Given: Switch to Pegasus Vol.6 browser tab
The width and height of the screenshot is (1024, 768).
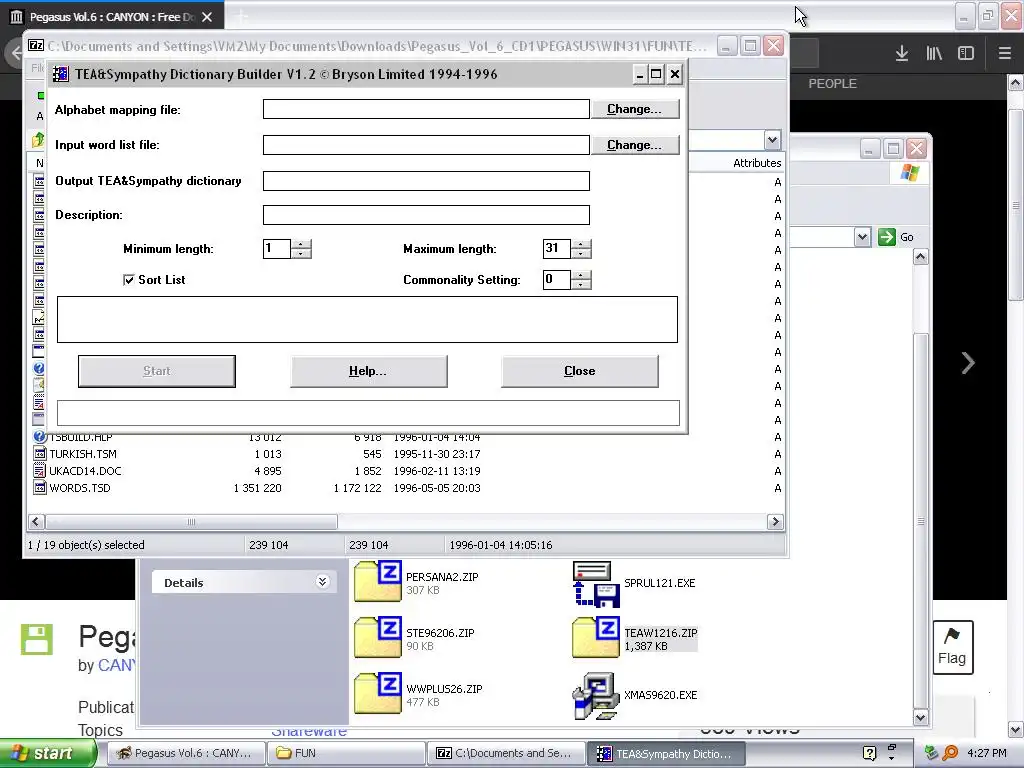Looking at the screenshot, I should [x=111, y=17].
